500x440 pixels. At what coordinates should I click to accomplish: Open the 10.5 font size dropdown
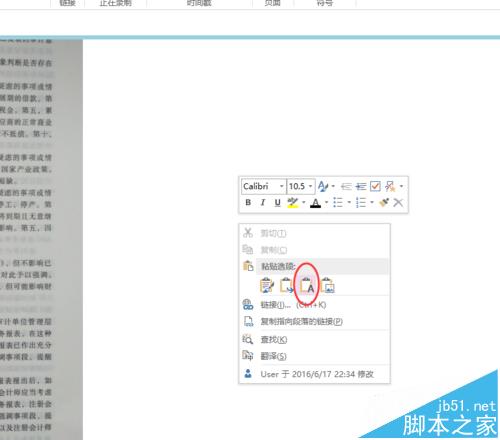pyautogui.click(x=301, y=186)
